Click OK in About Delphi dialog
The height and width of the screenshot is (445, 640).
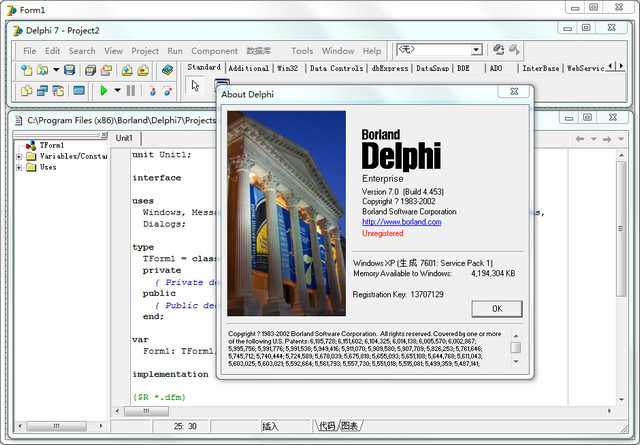click(497, 309)
